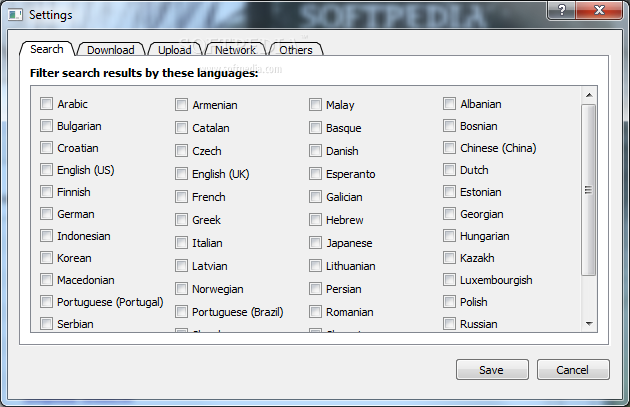Toggle the German language checkbox
The width and height of the screenshot is (630, 407).
pos(46,214)
